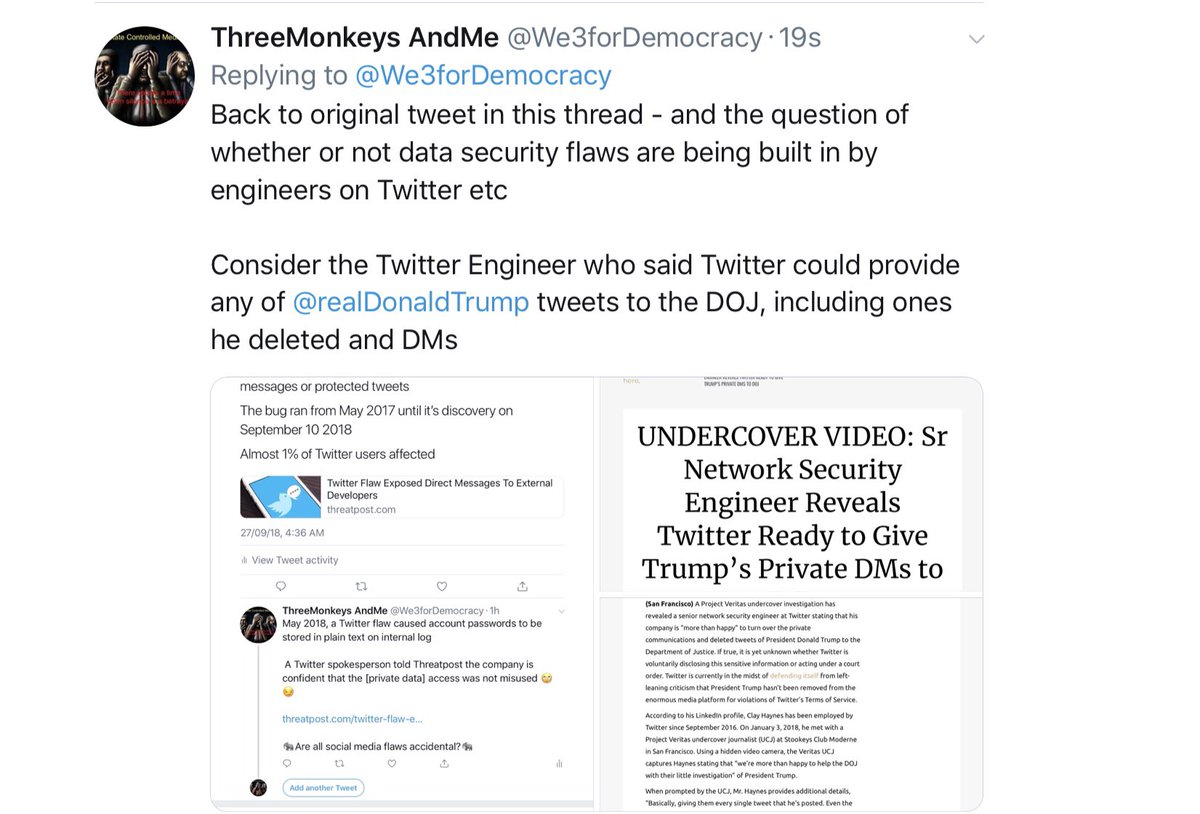Screen dimensions: 1200x814
Task: Open the left embedded tweet screenshot
Action: pyautogui.click(x=402, y=593)
